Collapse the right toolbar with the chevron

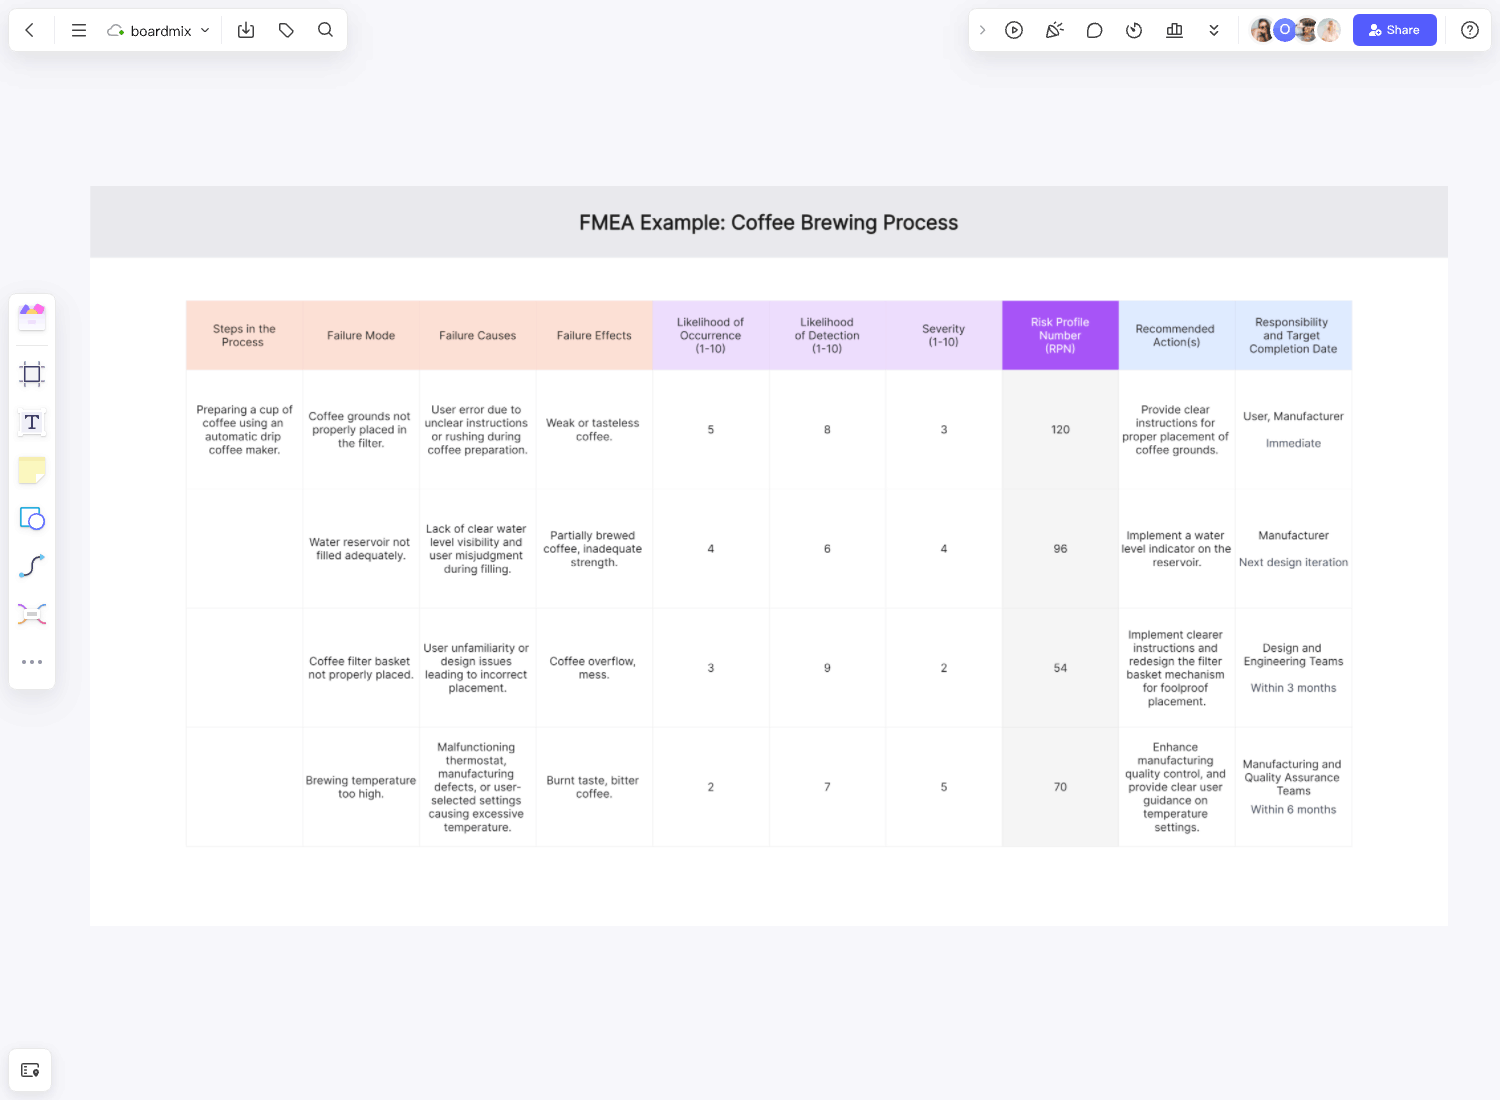pos(982,30)
